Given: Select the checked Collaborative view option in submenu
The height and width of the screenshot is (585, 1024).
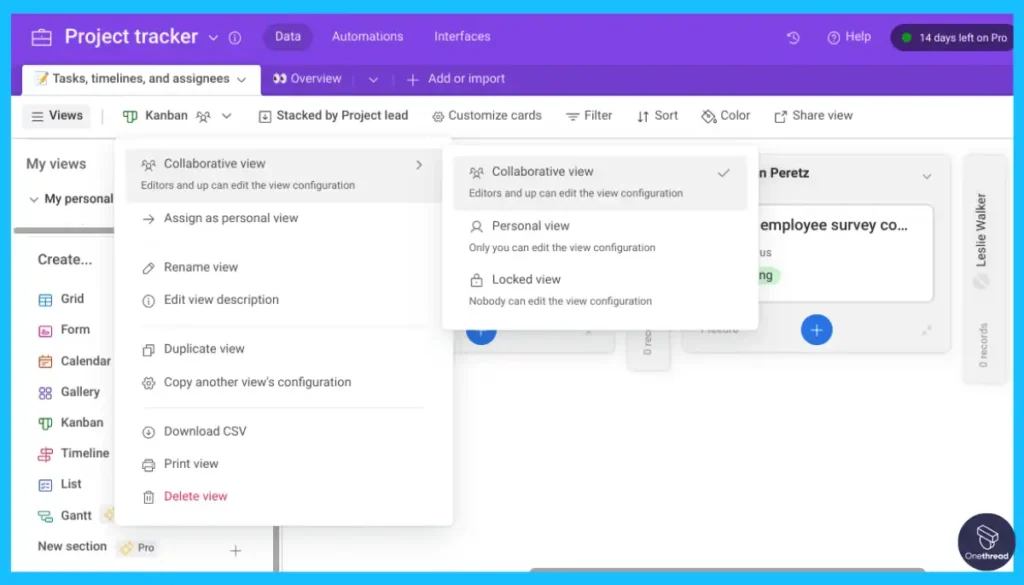Looking at the screenshot, I should click(x=600, y=182).
